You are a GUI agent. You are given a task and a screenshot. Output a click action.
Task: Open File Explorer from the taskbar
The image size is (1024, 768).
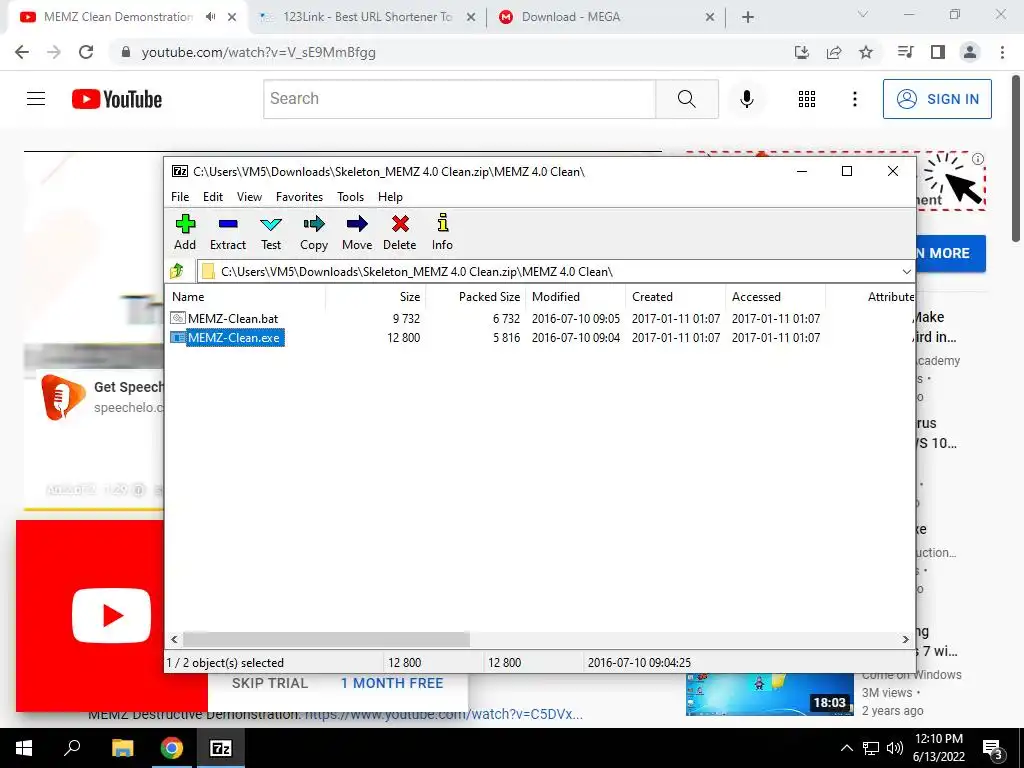(122, 748)
